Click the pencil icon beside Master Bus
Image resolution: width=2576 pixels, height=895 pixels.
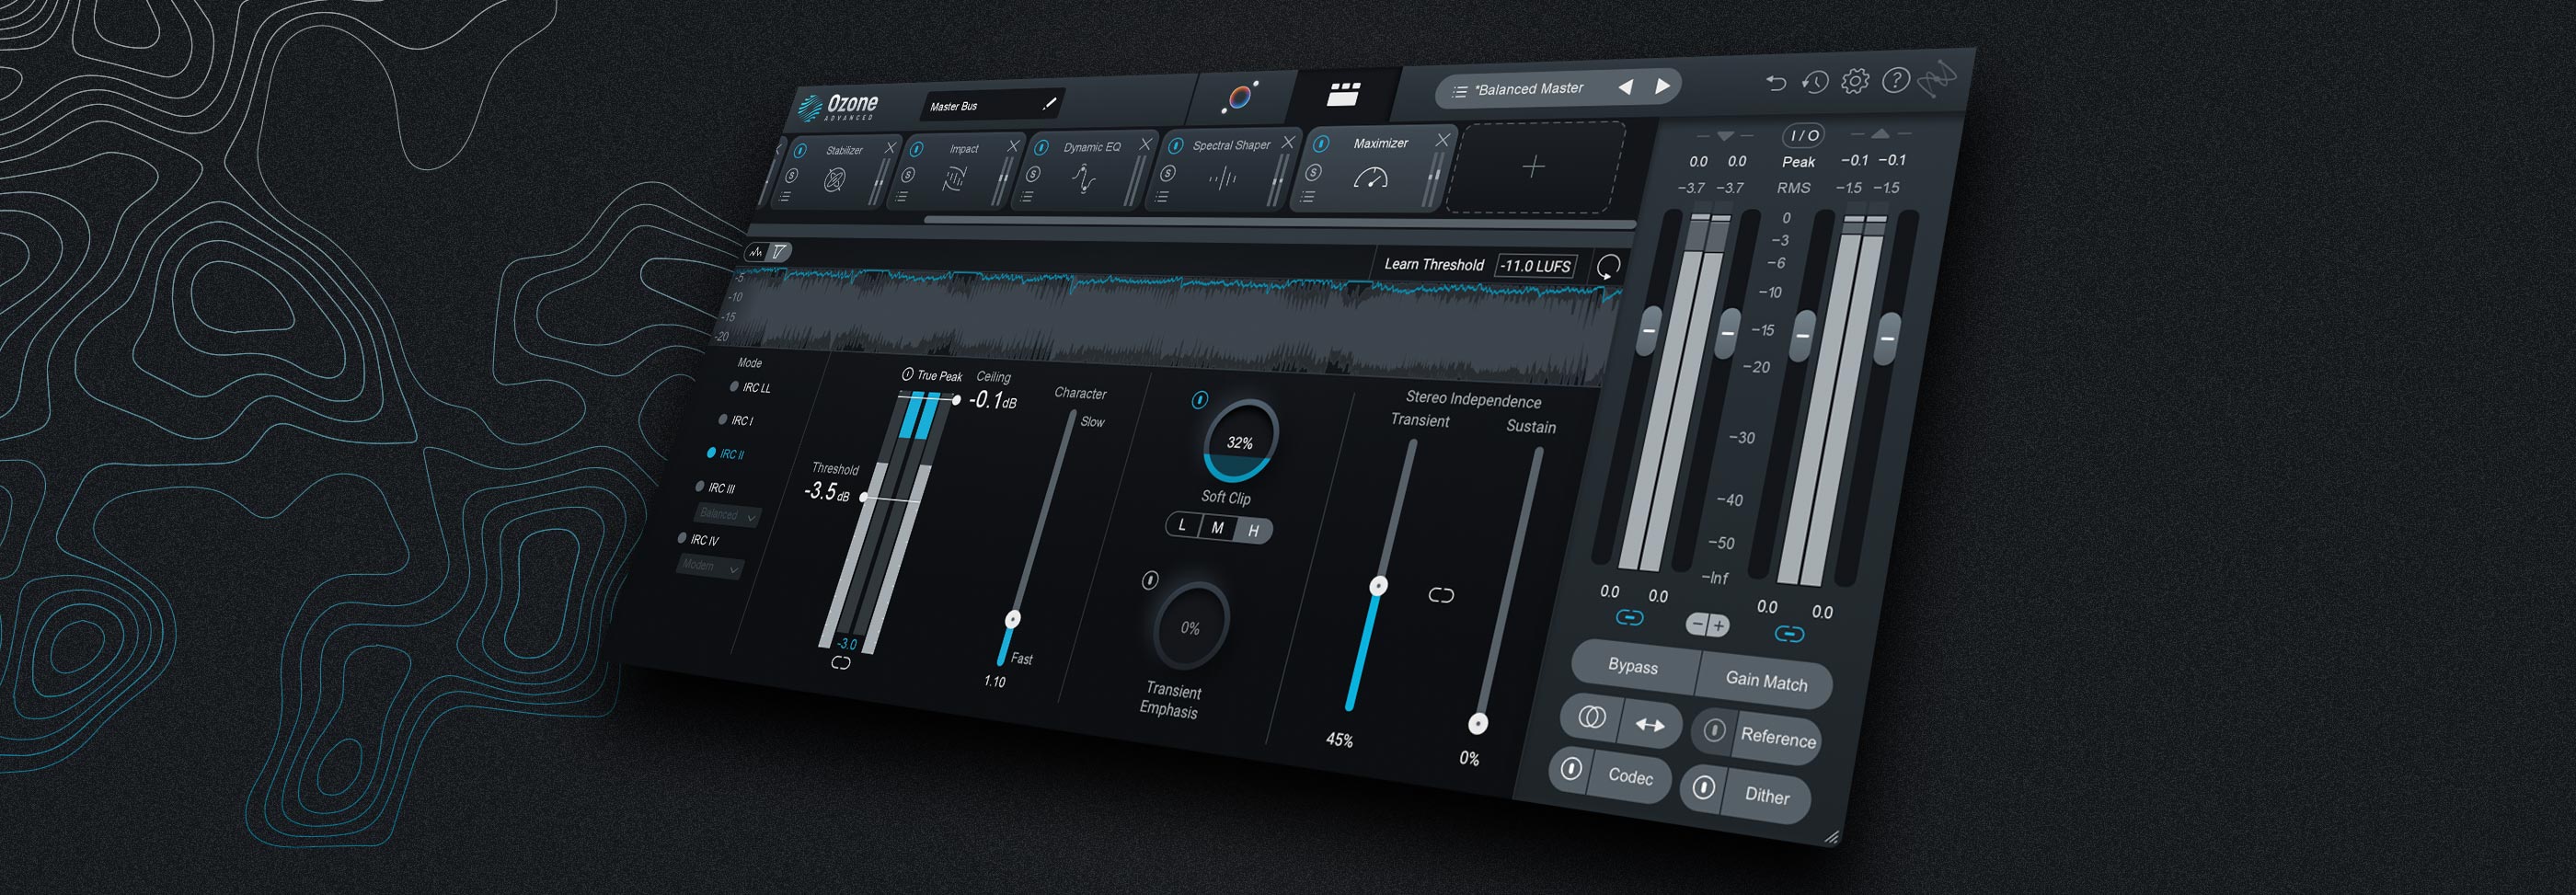[x=1049, y=103]
